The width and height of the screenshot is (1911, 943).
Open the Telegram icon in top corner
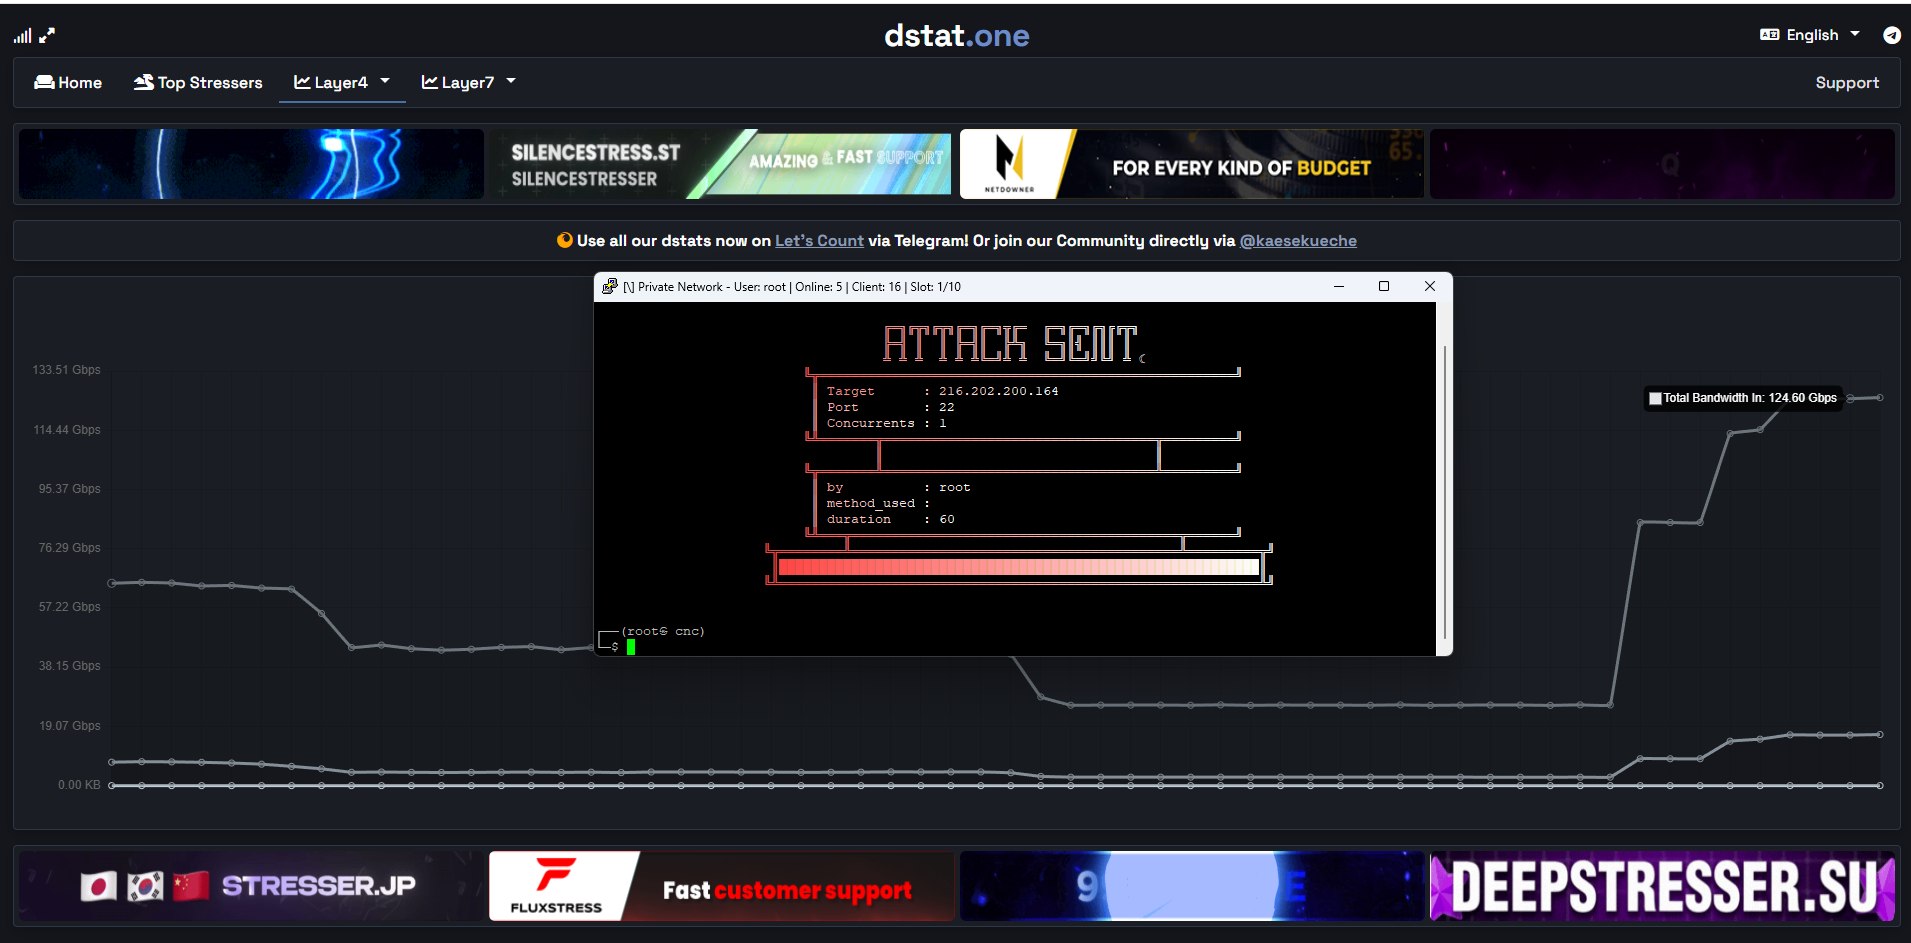[1891, 35]
